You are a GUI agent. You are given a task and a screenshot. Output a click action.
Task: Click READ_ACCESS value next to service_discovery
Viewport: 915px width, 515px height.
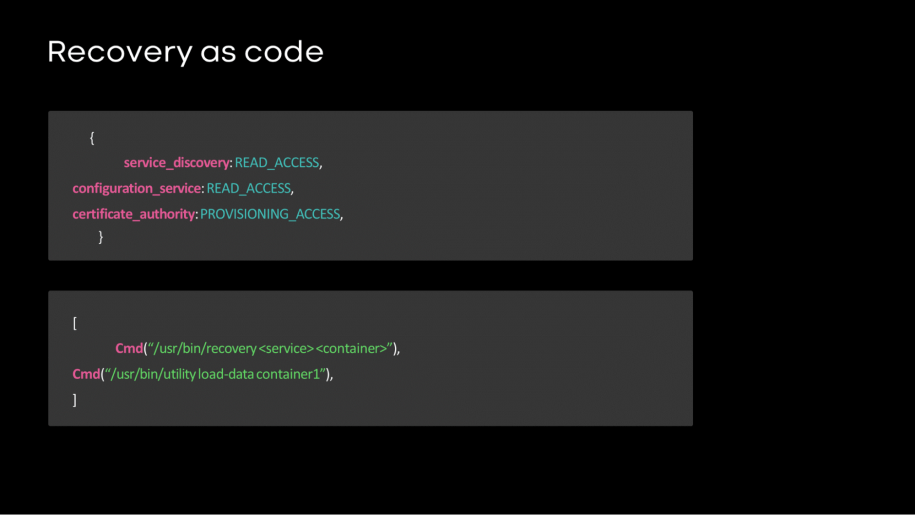277,162
